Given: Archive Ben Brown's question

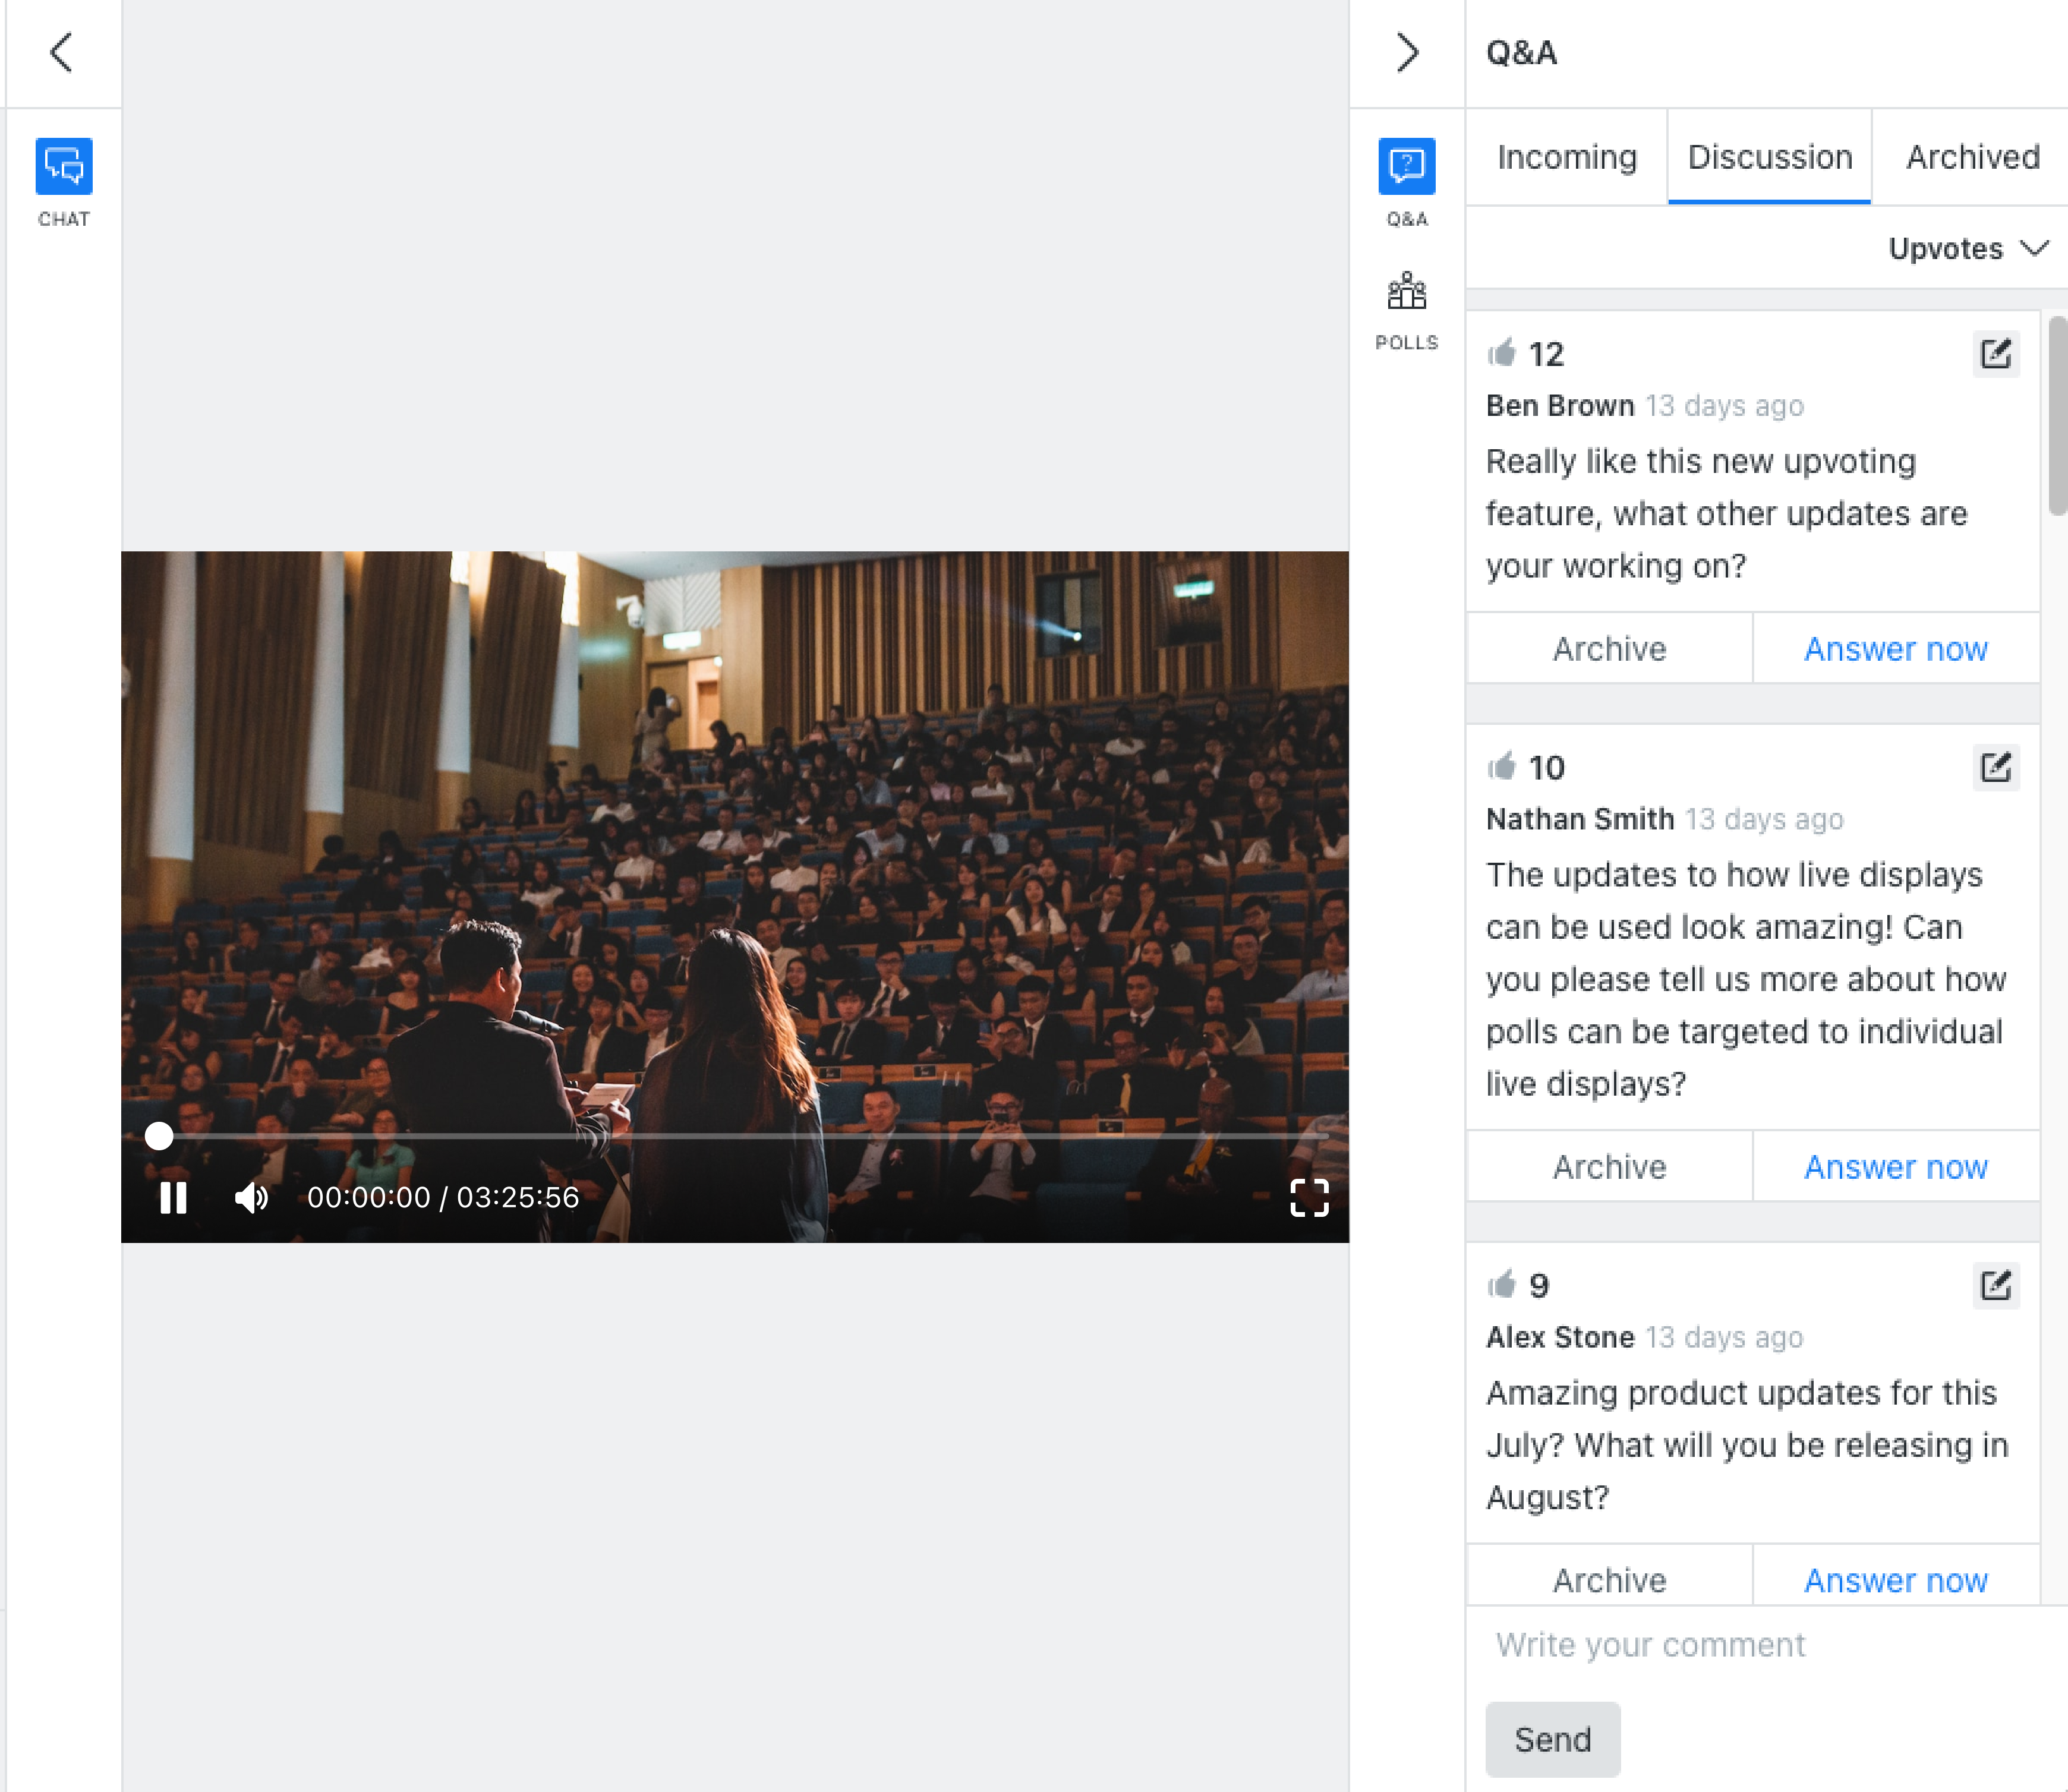Looking at the screenshot, I should pos(1610,648).
